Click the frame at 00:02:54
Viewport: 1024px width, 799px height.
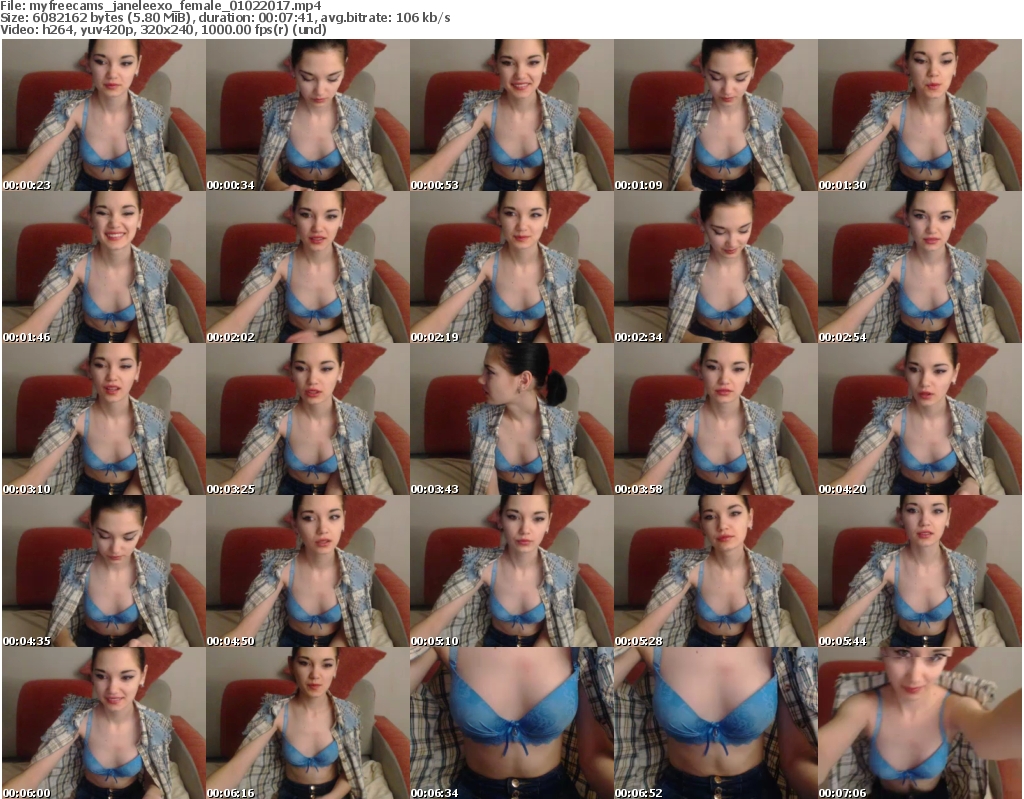[920, 267]
